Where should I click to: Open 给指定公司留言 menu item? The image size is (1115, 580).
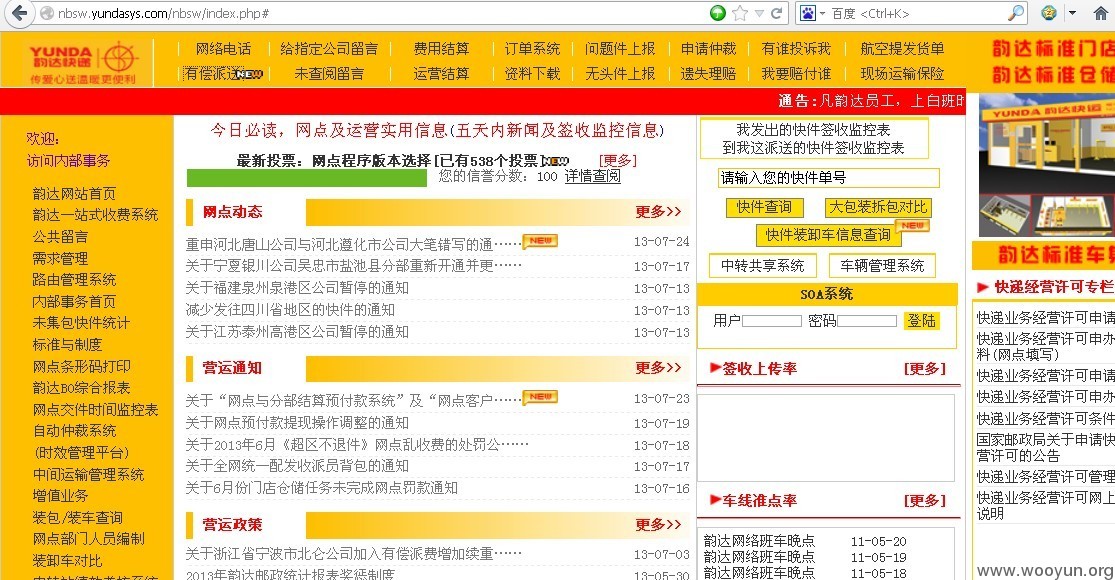click(329, 49)
